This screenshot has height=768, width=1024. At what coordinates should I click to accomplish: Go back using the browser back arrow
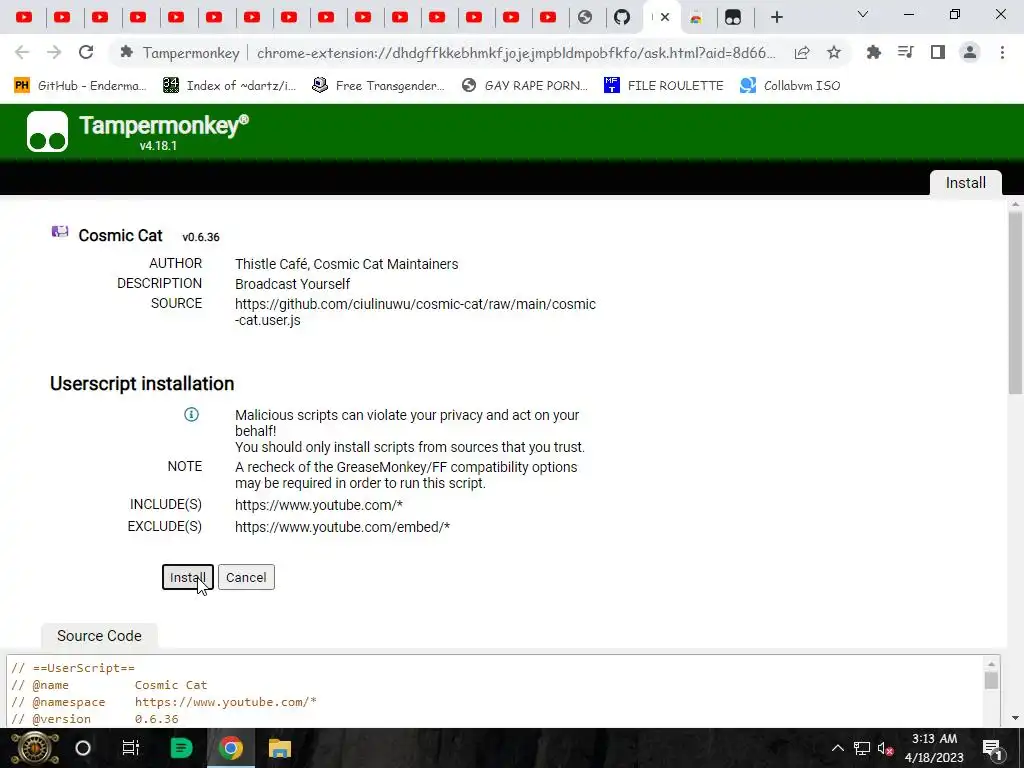pyautogui.click(x=22, y=52)
